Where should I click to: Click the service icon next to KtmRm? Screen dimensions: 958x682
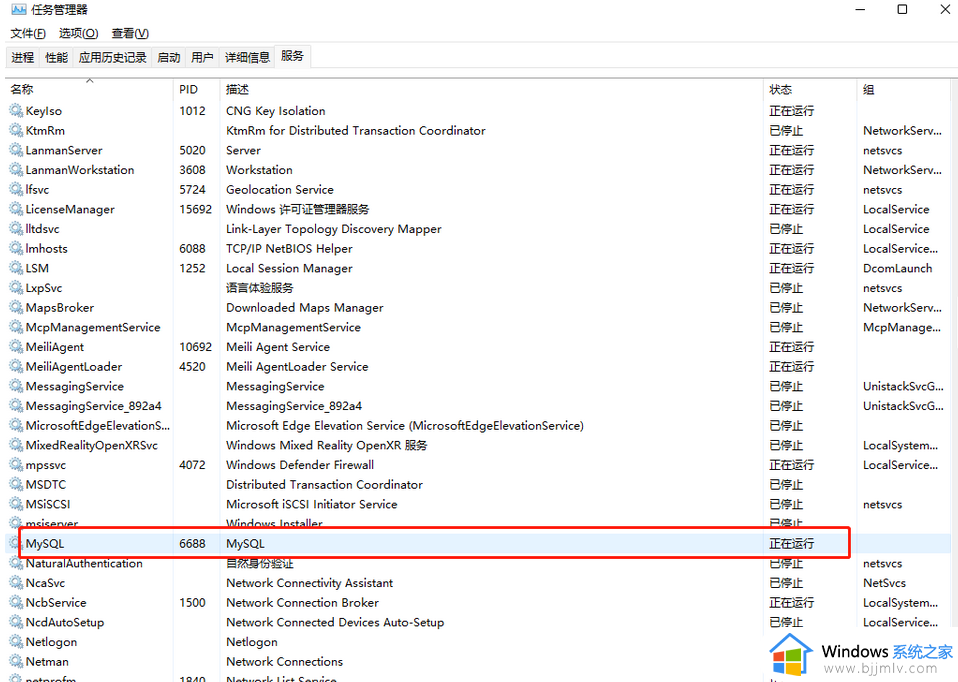[x=16, y=130]
